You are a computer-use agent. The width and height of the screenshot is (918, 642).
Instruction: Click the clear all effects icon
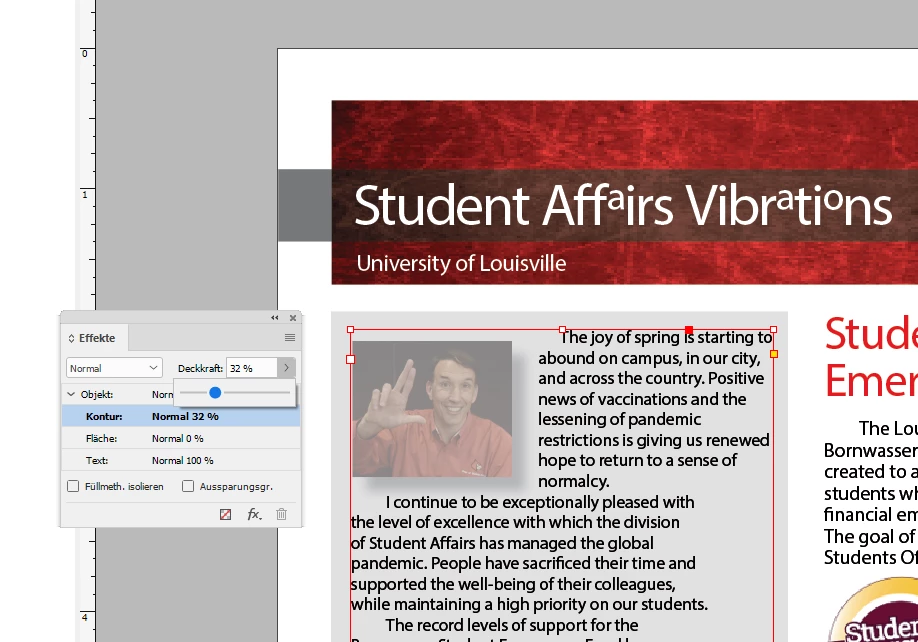pos(225,514)
